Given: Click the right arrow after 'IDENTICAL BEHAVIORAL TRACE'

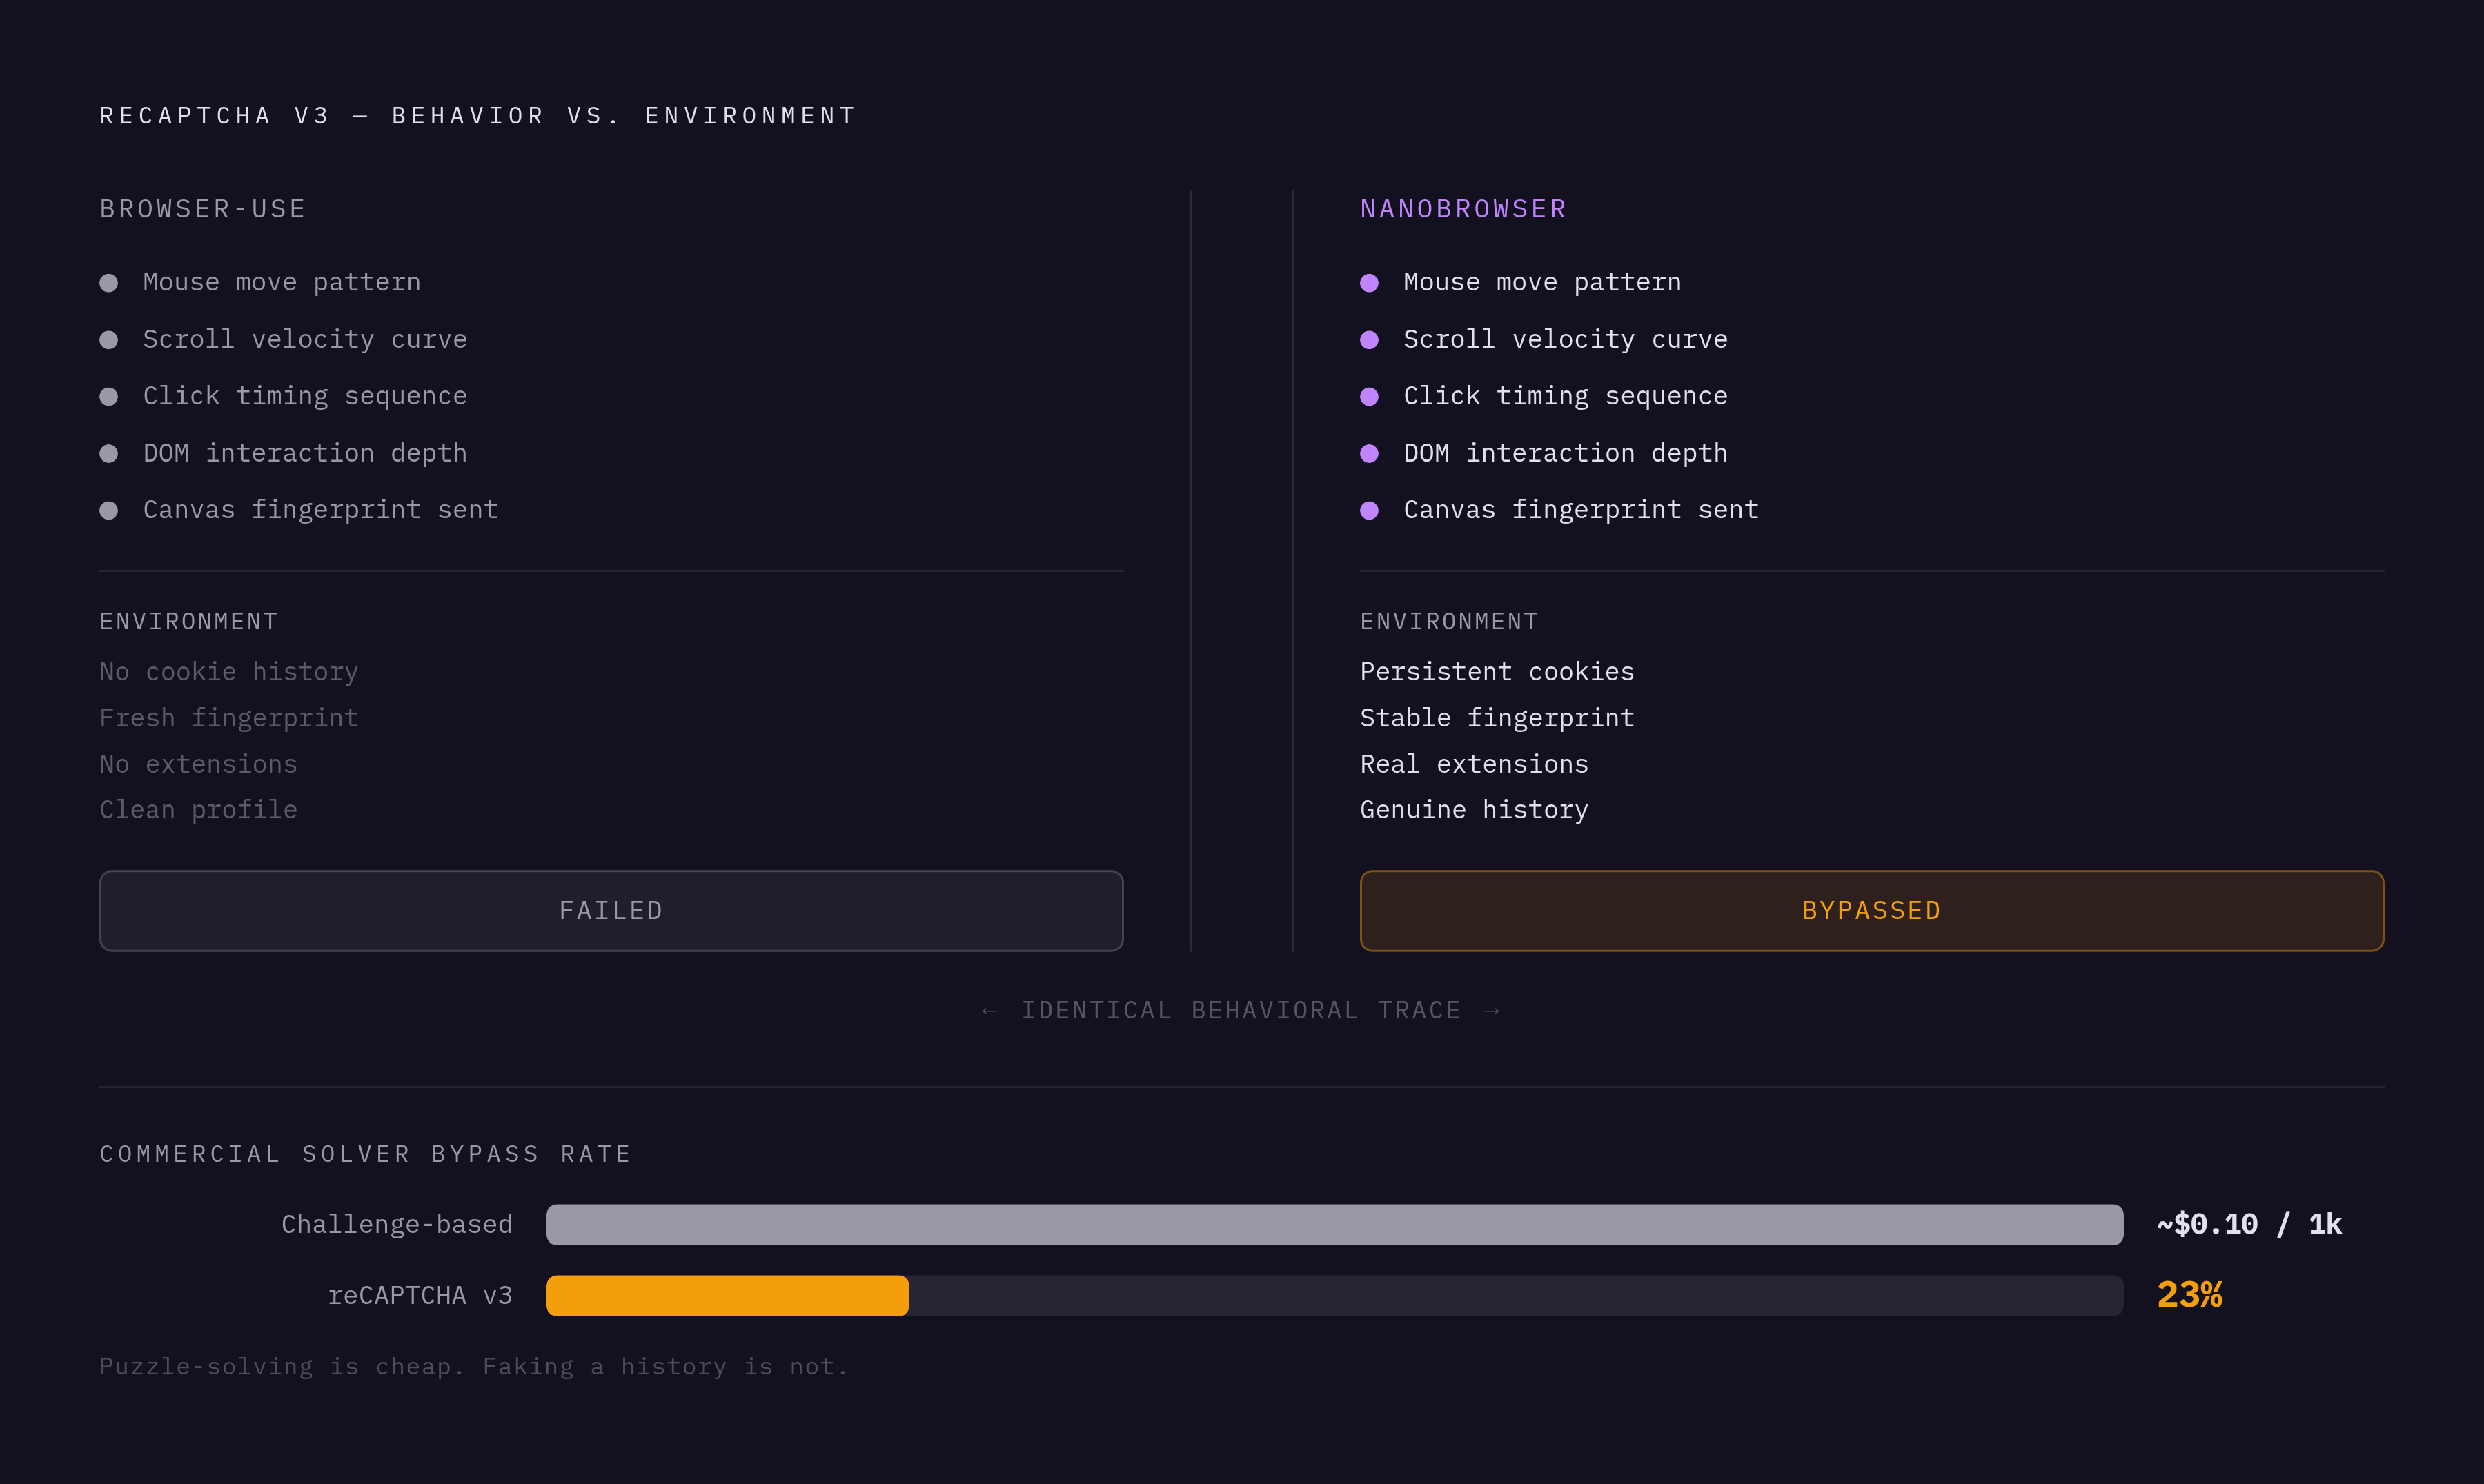Looking at the screenshot, I should tap(1492, 1011).
